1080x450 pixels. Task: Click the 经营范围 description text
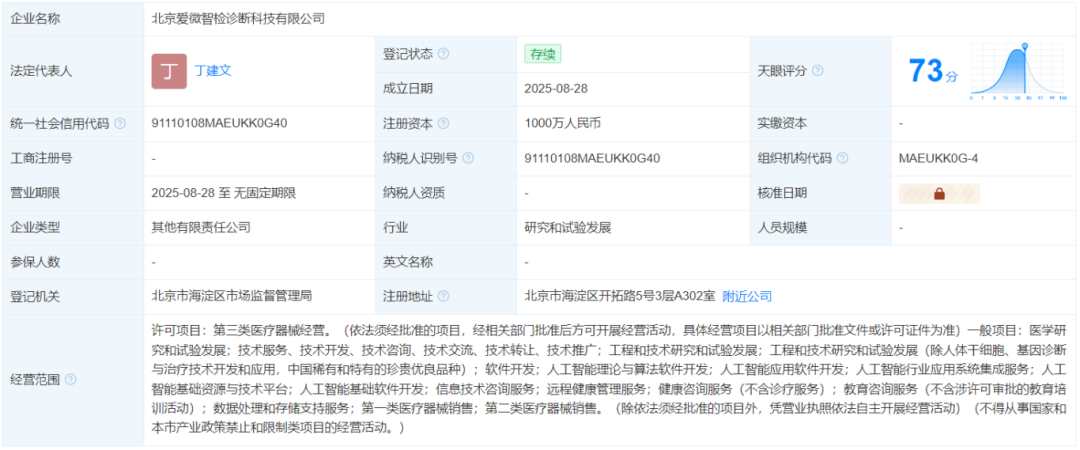(610, 380)
